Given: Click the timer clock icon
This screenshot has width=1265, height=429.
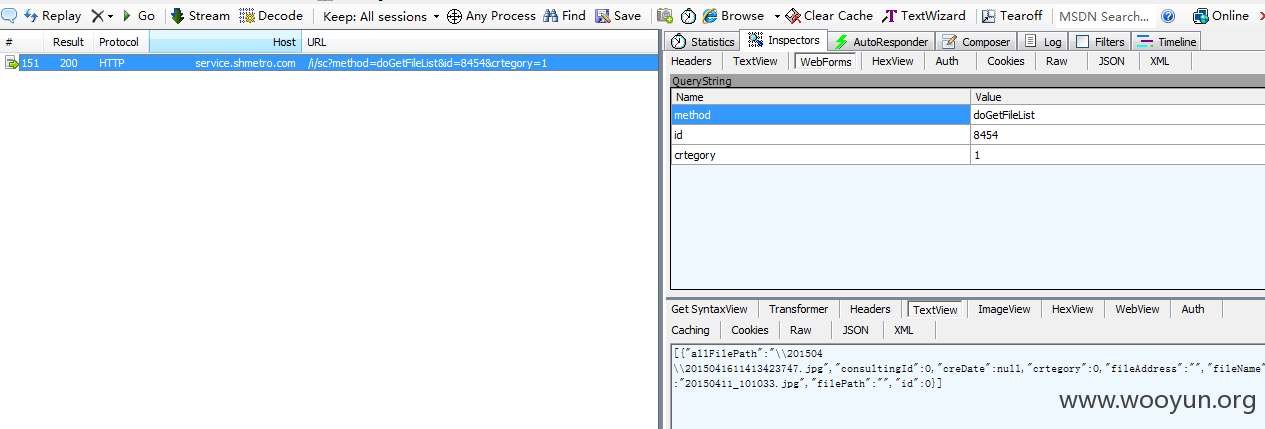Looking at the screenshot, I should (688, 16).
